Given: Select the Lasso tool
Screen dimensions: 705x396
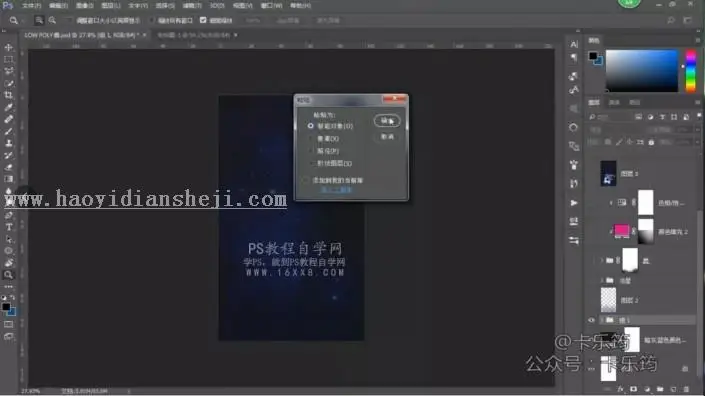Looking at the screenshot, I should point(9,71).
